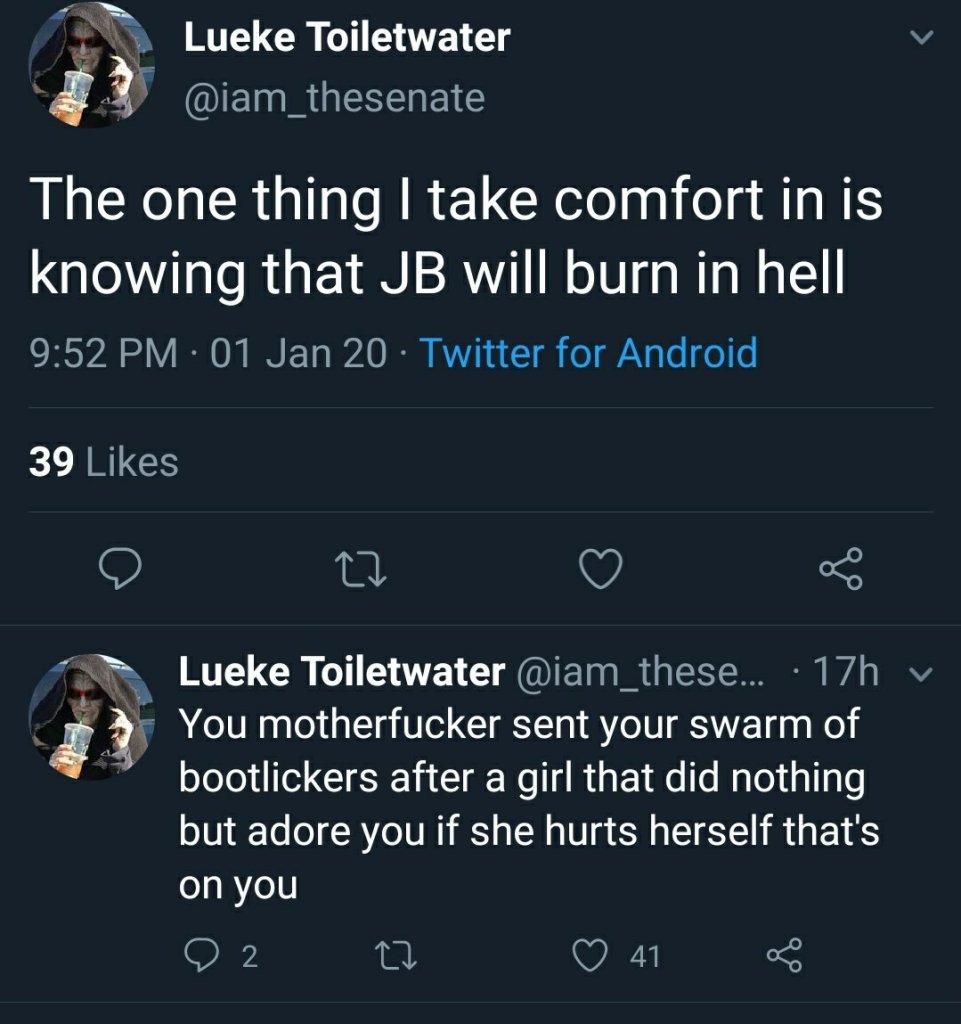Tap reply author's hooded avatar
This screenshot has width=961, height=1024.
[90, 717]
